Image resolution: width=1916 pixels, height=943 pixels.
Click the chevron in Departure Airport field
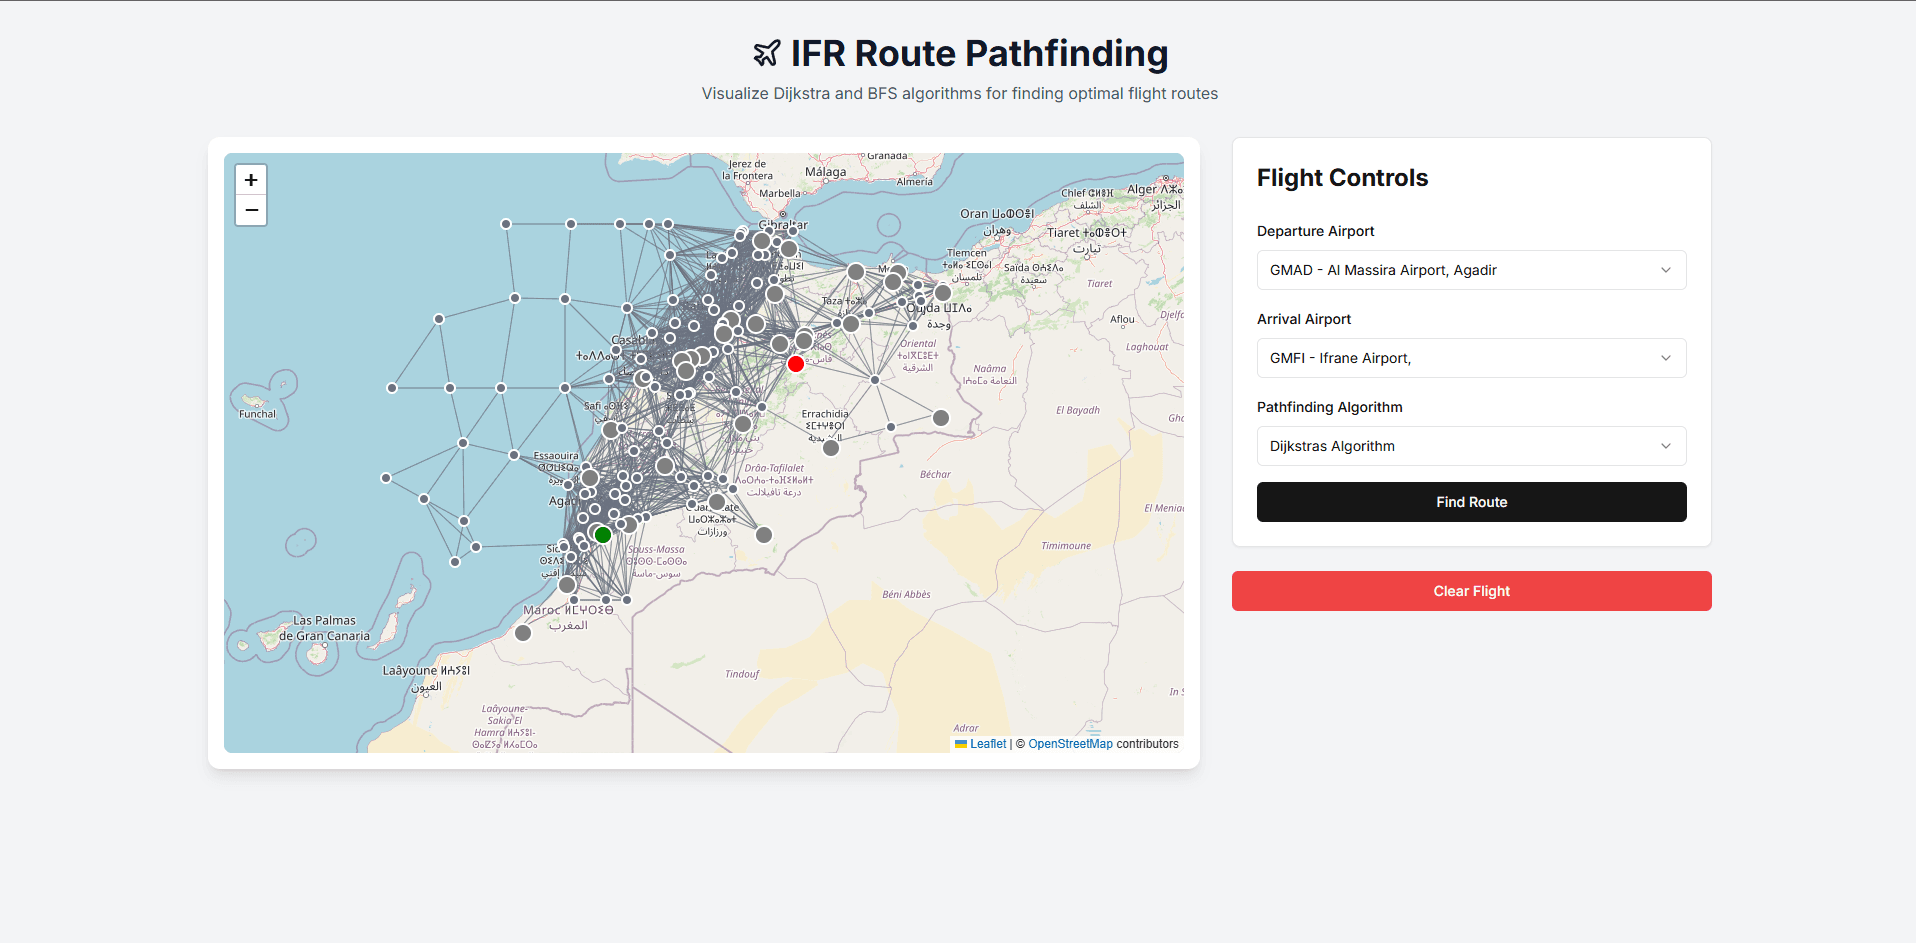pos(1666,270)
